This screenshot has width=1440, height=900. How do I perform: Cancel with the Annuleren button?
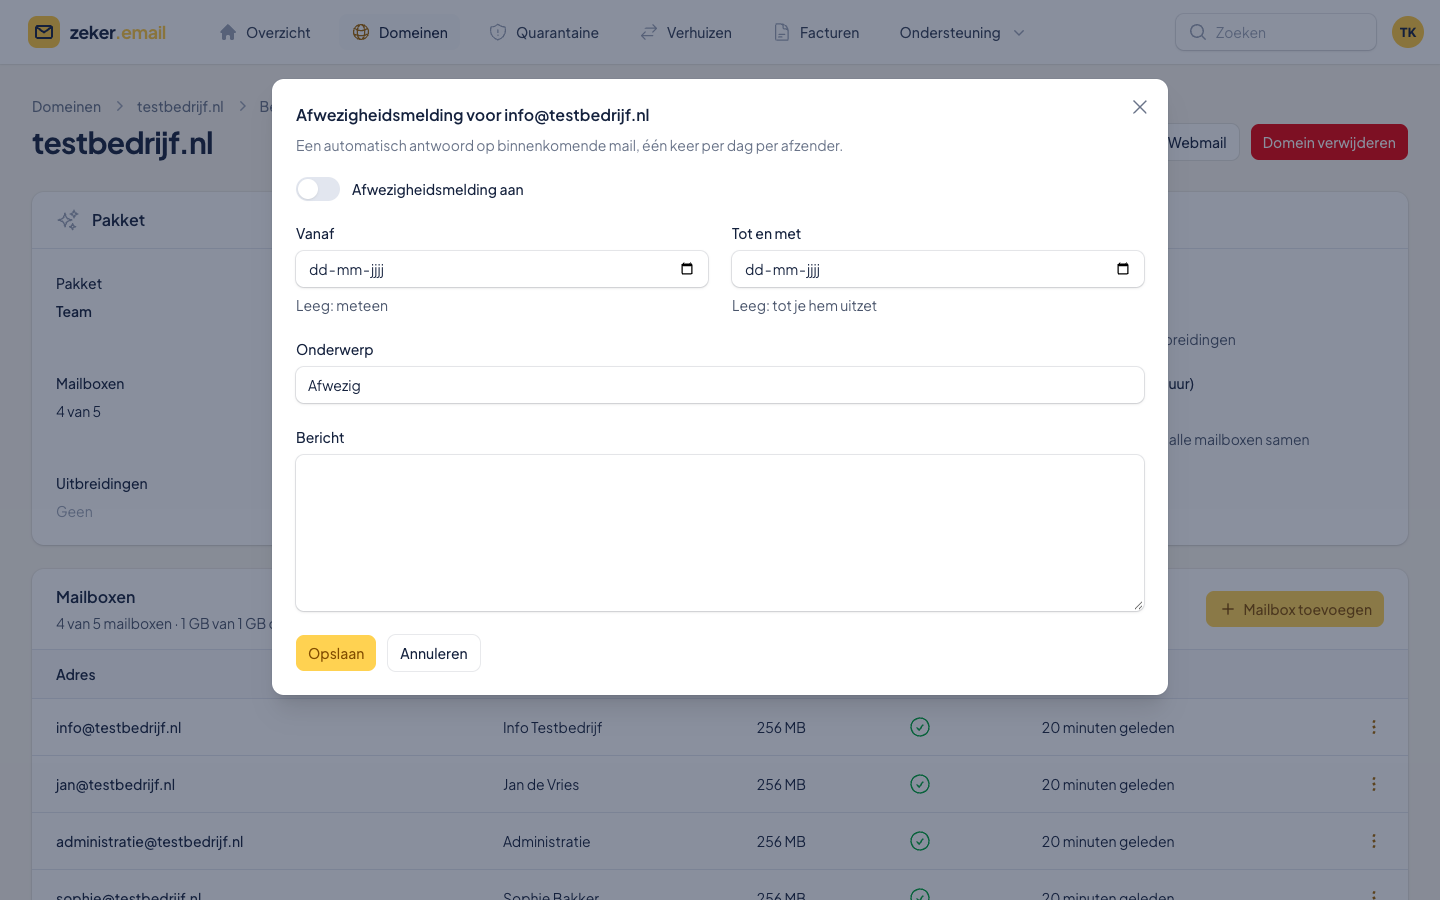coord(434,653)
